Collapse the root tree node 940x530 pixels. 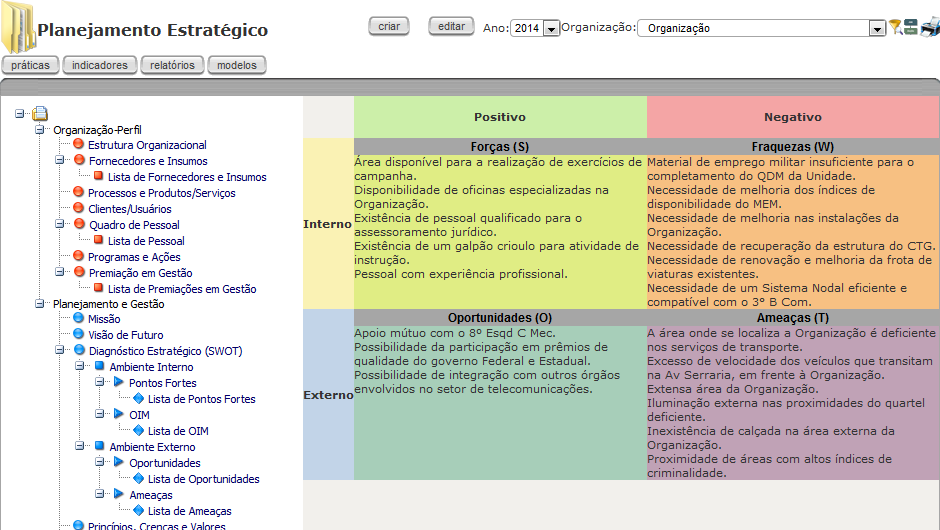20,113
